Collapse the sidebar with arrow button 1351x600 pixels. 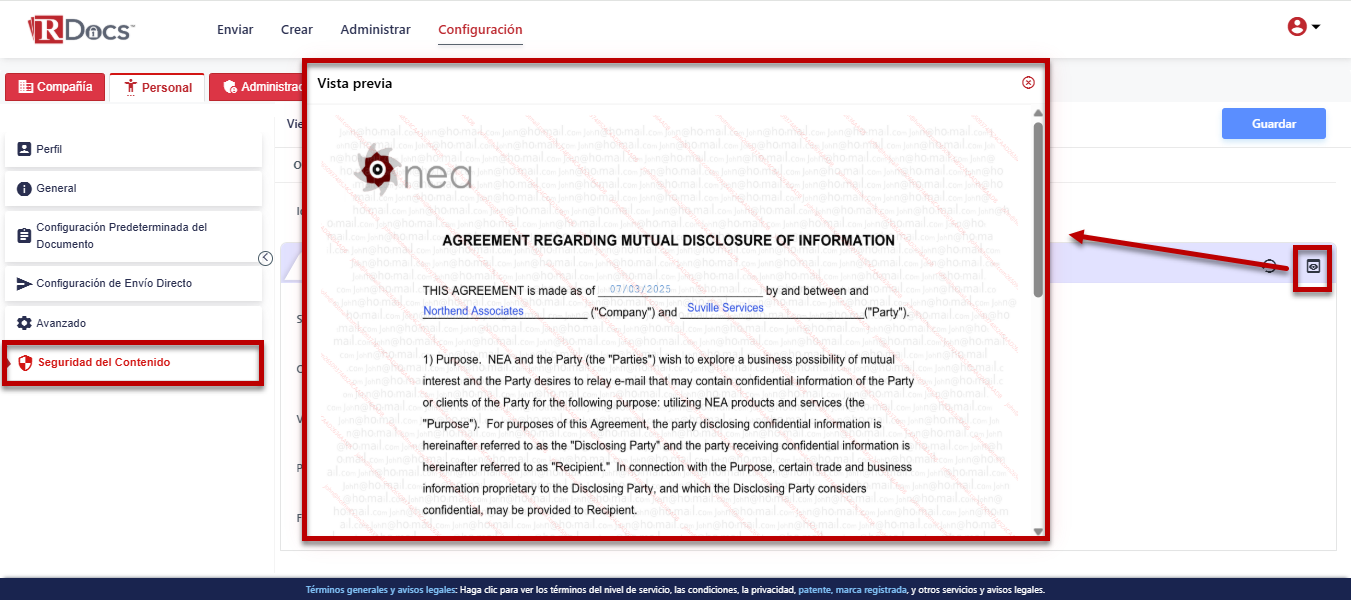click(x=266, y=258)
